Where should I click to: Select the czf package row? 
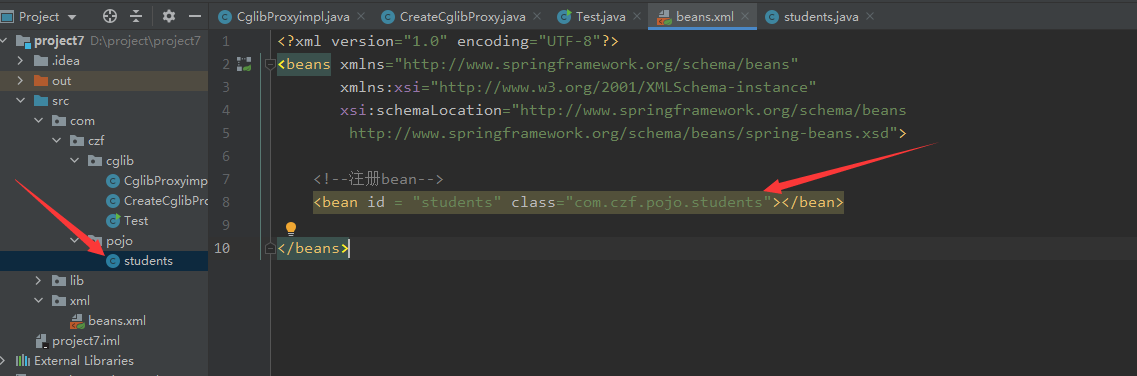[104, 141]
